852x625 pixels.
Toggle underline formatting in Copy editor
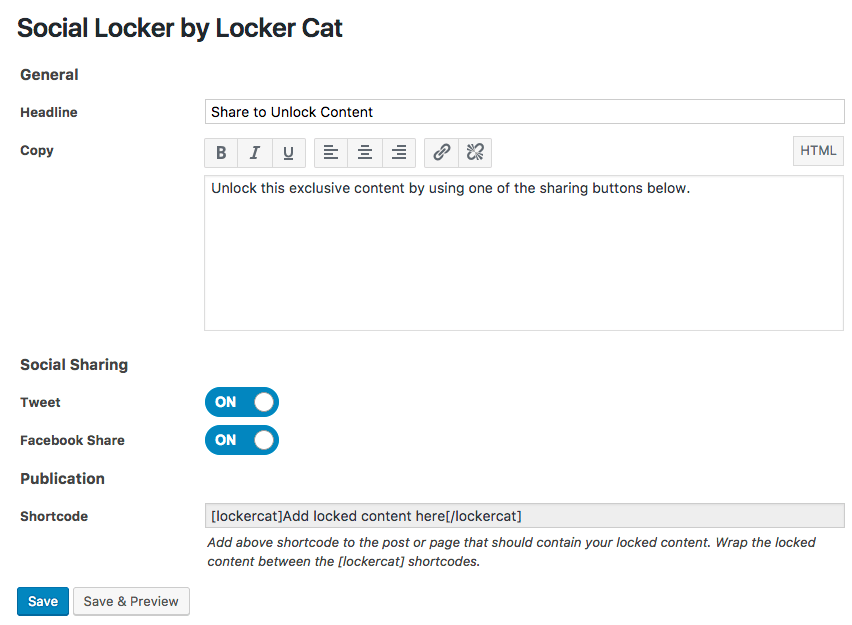point(288,152)
